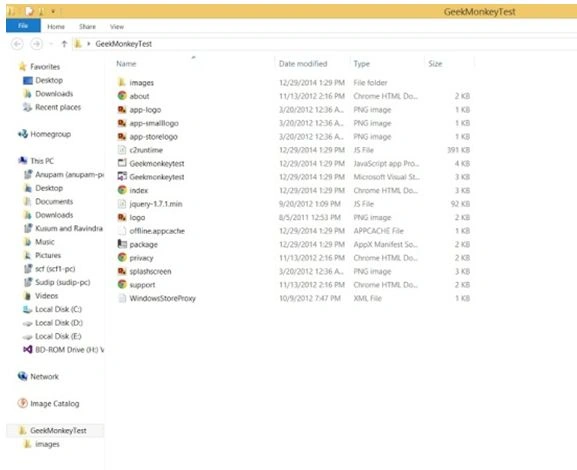Click the Chrome icon beside about
Screen dimensions: 577x470
pos(122,96)
